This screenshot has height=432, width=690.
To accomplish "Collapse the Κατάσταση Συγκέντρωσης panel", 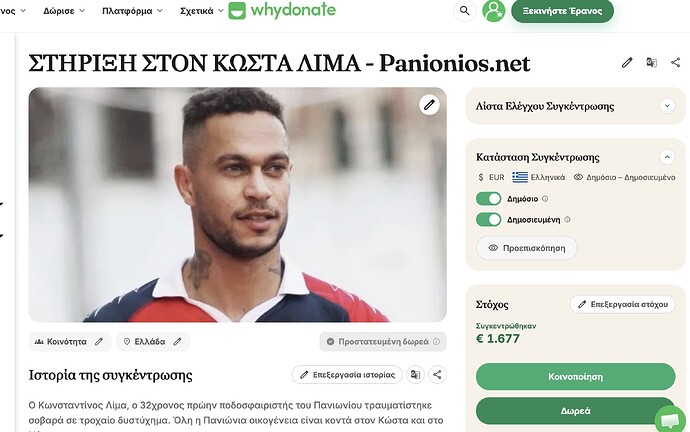I will pyautogui.click(x=667, y=157).
